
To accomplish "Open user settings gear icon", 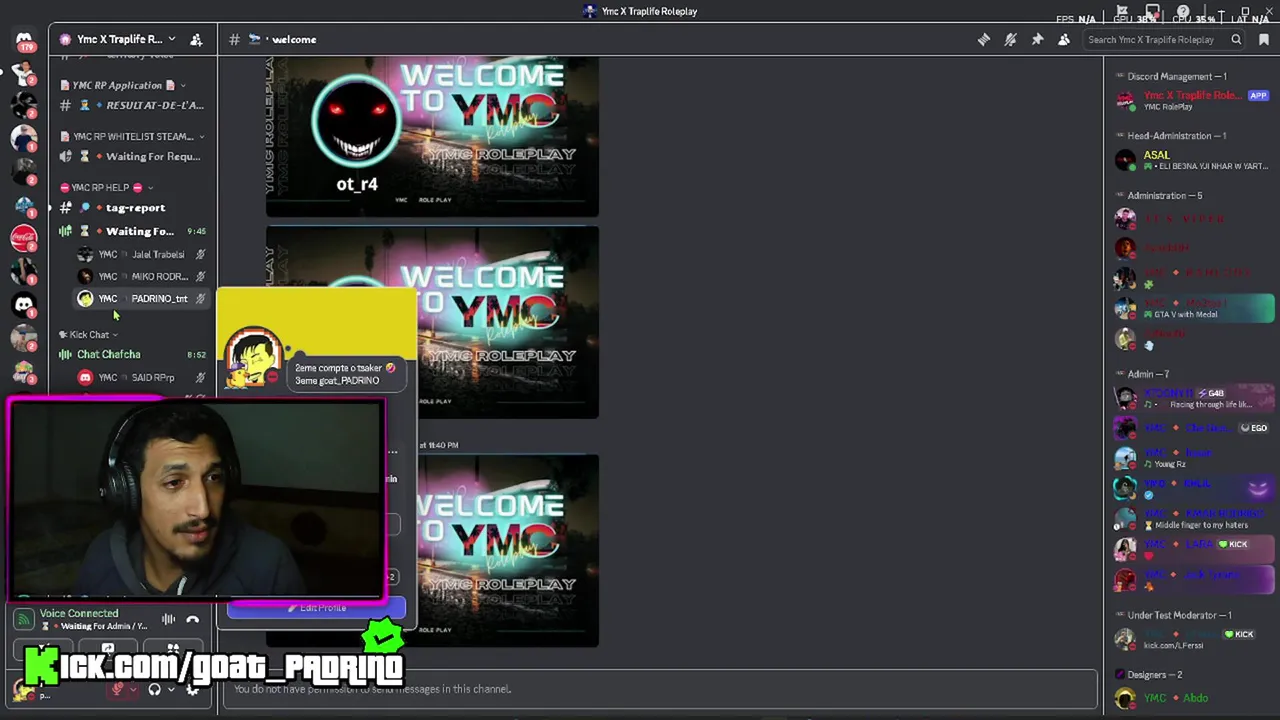I will (193, 689).
